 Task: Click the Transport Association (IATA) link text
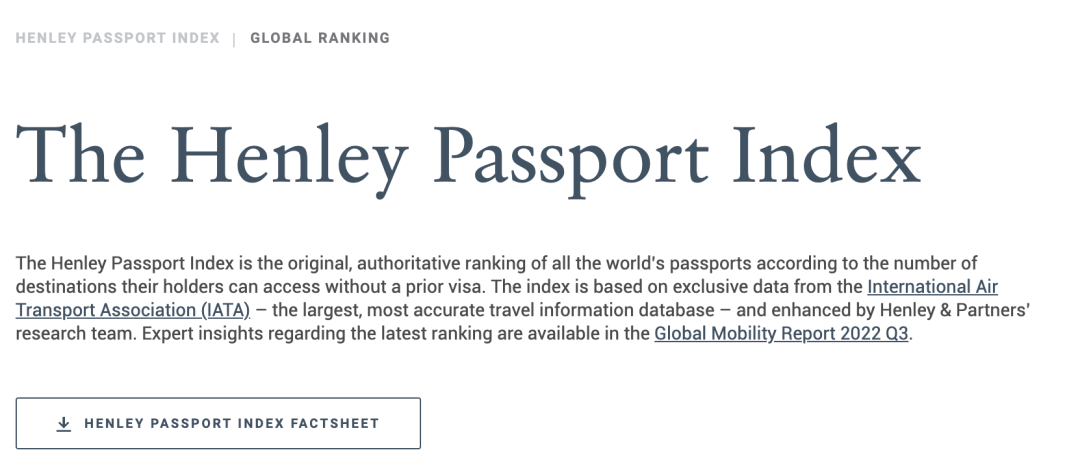click(133, 311)
